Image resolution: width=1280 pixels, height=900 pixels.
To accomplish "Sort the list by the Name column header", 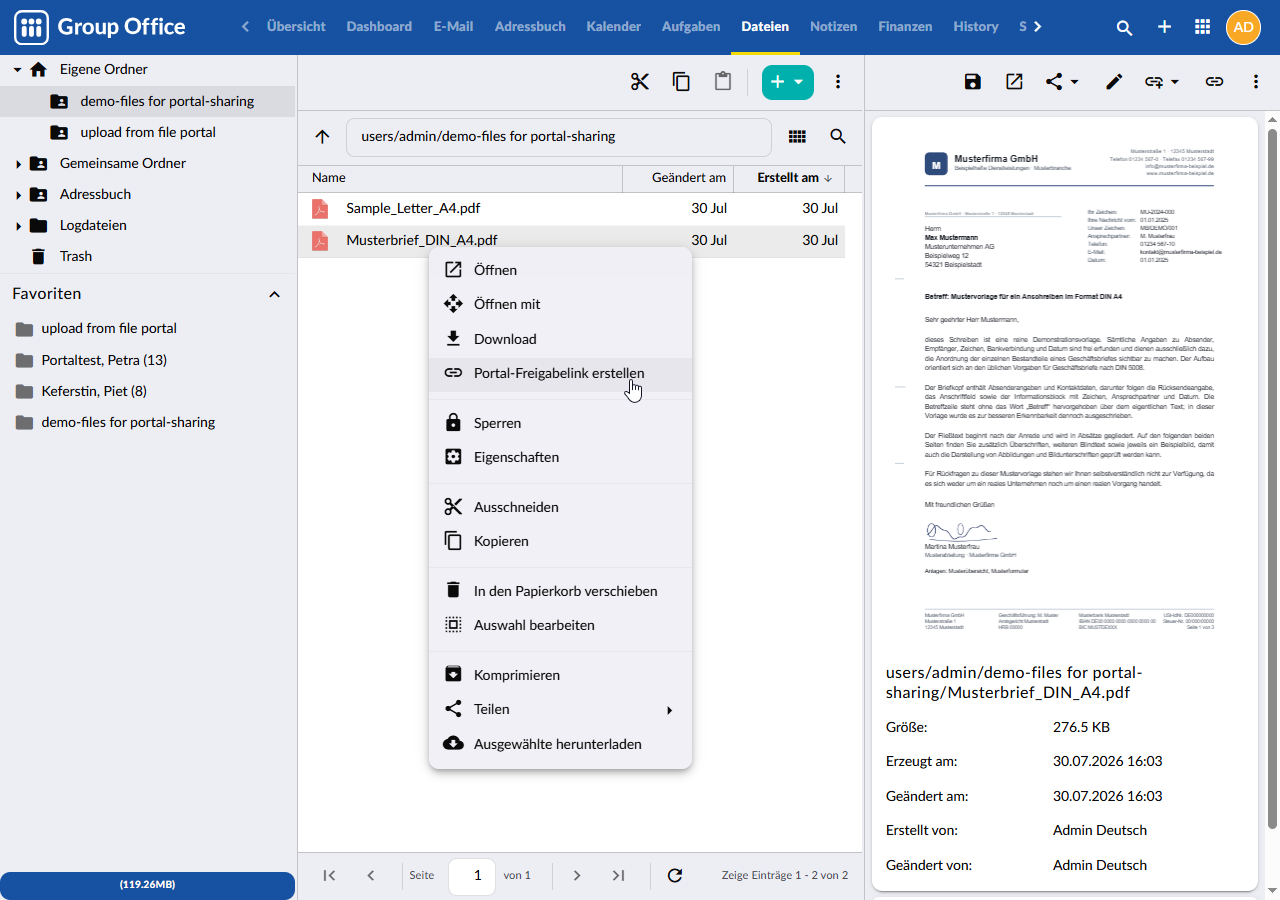I will [460, 178].
